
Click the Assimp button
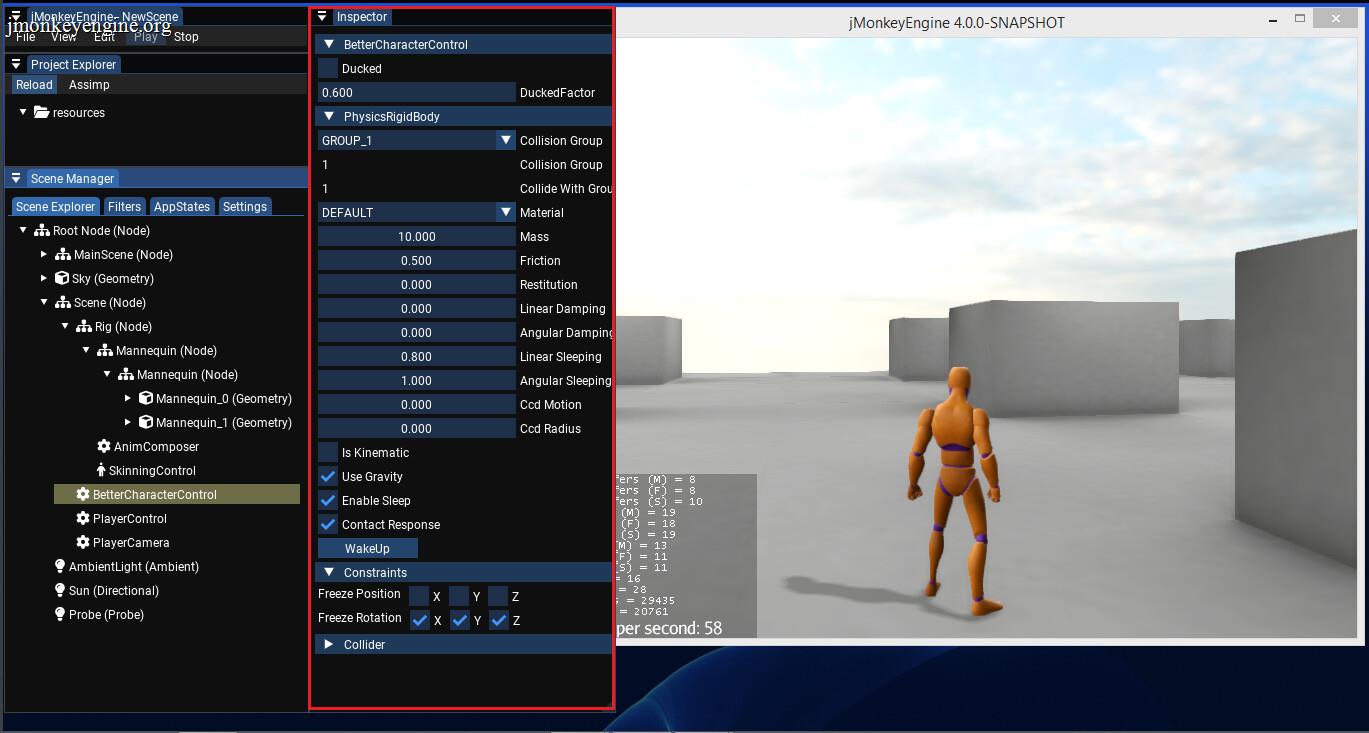click(x=89, y=85)
